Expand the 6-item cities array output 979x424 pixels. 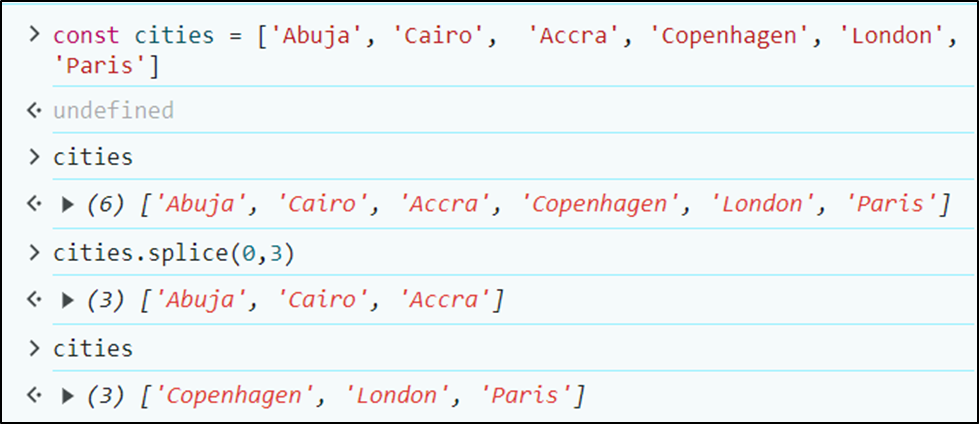coord(68,205)
